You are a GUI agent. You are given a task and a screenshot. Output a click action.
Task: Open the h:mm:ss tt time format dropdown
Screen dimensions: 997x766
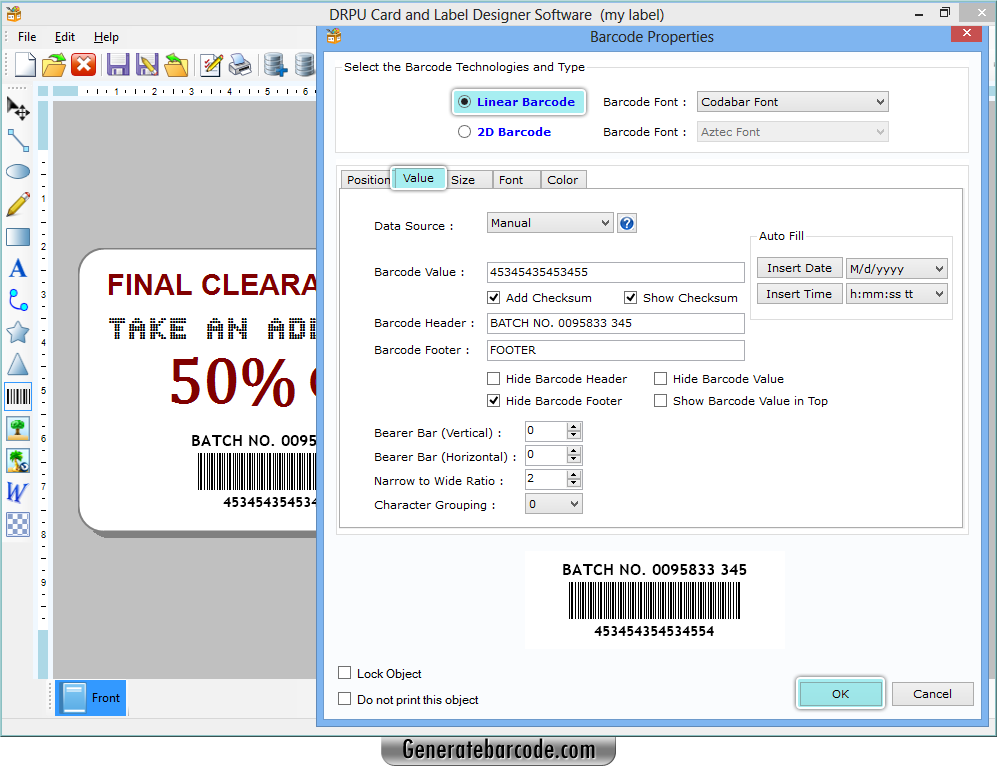(897, 294)
